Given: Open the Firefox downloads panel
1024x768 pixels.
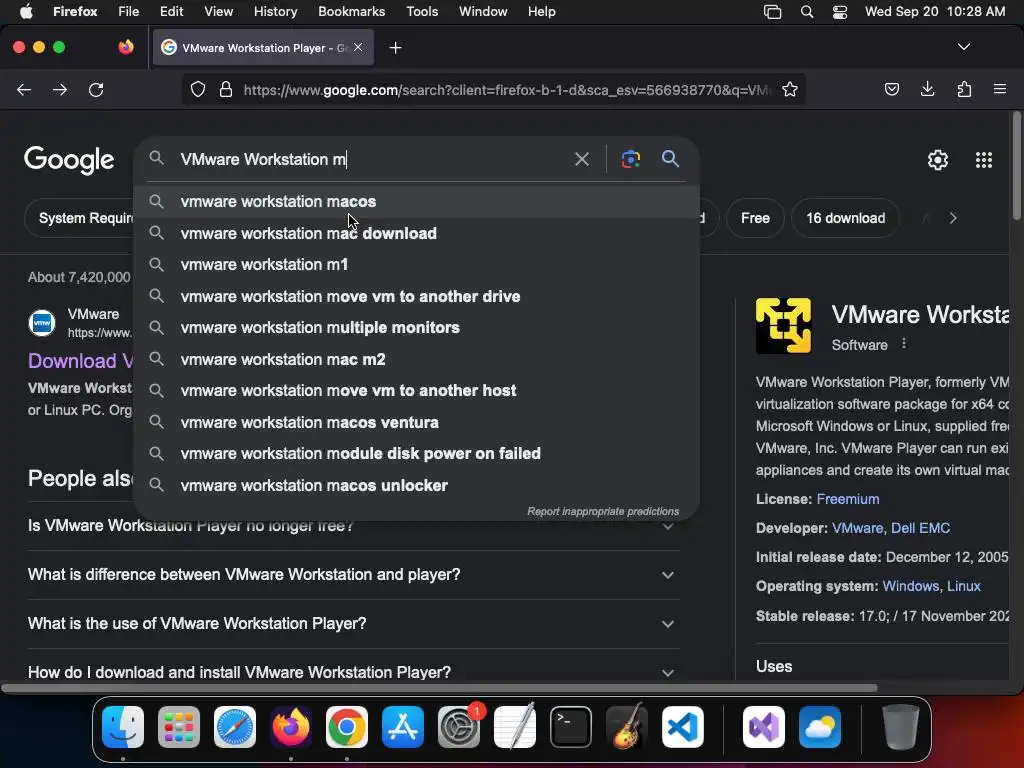Looking at the screenshot, I should click(x=927, y=89).
